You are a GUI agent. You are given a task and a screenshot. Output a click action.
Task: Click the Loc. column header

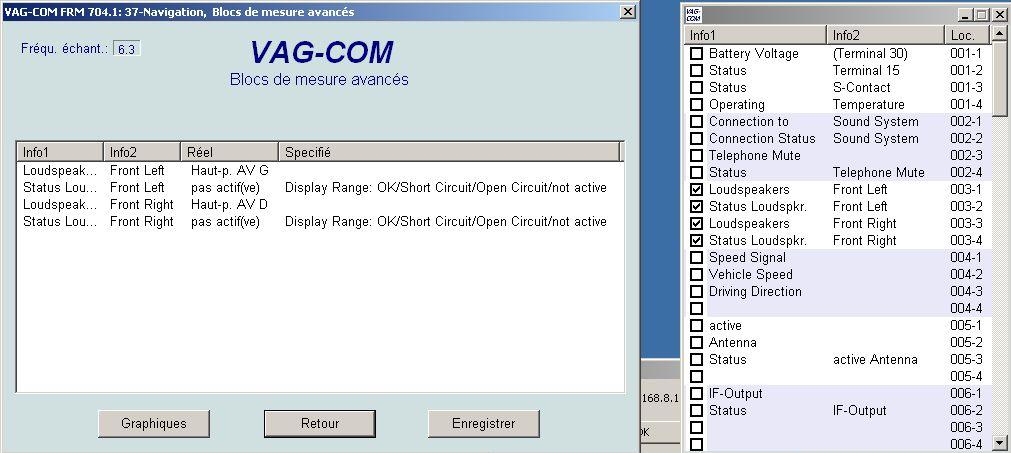(x=969, y=35)
